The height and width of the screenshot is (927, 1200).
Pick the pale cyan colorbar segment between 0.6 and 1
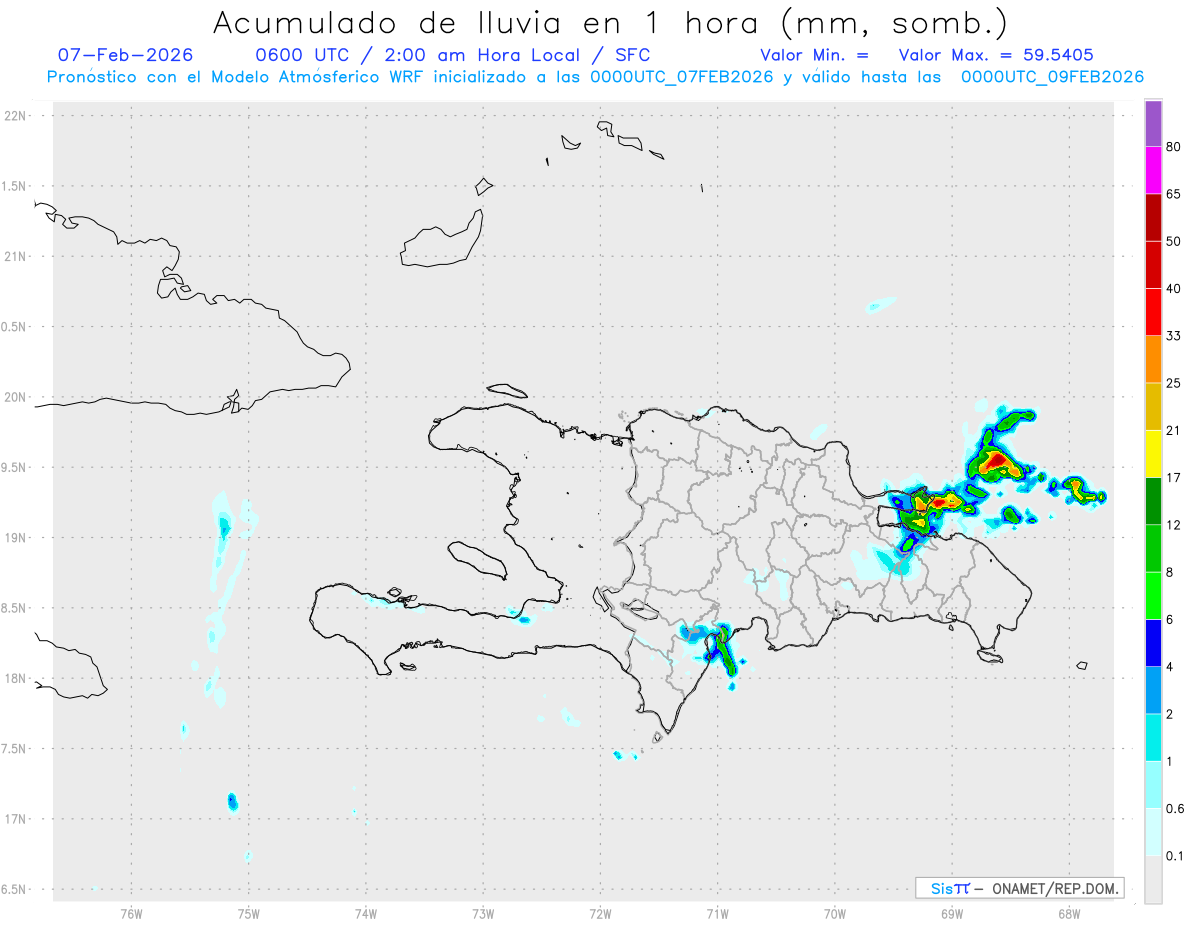pyautogui.click(x=1153, y=785)
